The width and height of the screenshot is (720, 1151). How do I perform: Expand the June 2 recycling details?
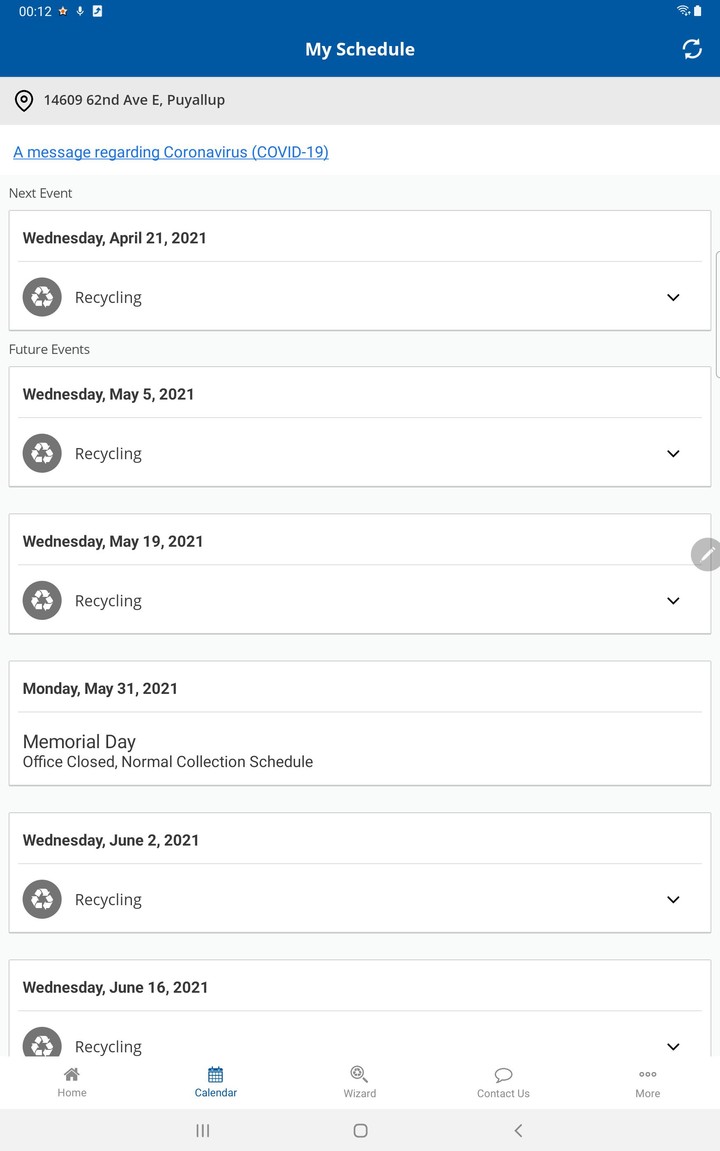pos(673,899)
